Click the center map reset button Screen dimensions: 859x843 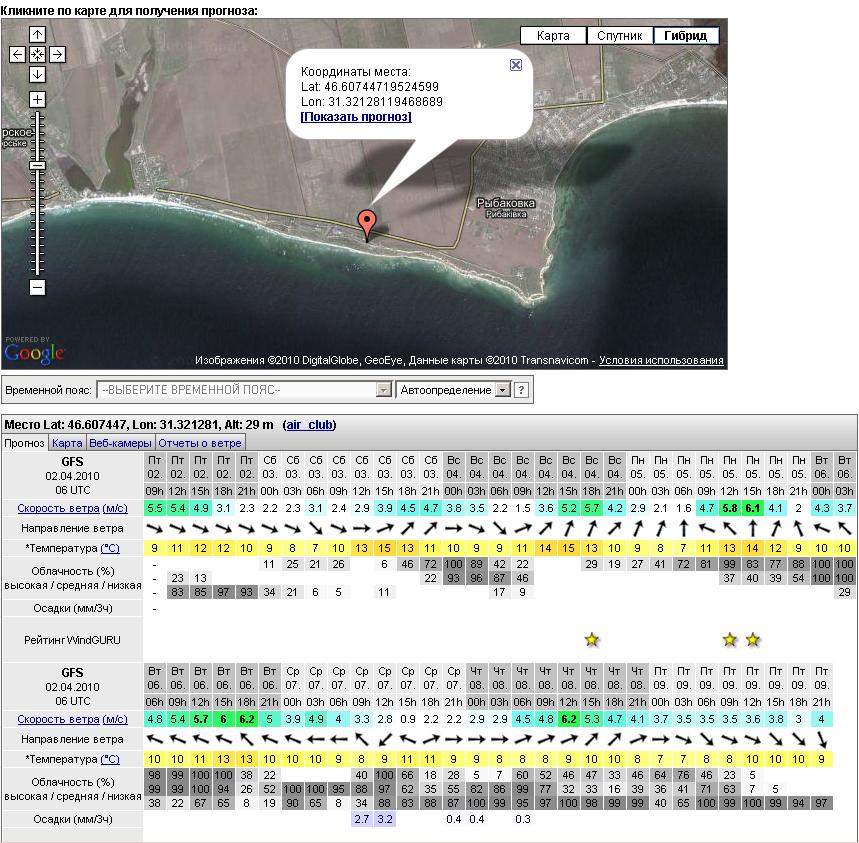37,55
